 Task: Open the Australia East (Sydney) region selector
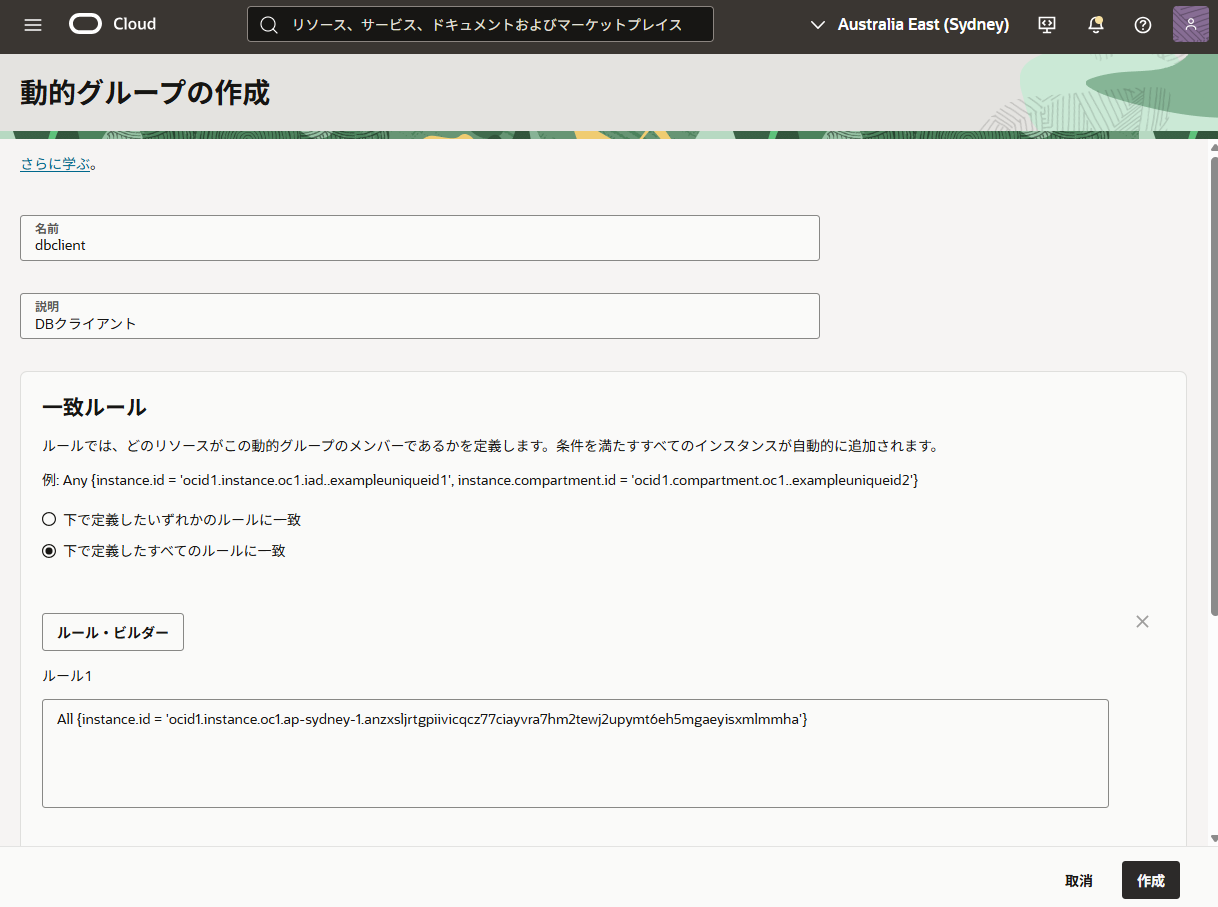922,24
